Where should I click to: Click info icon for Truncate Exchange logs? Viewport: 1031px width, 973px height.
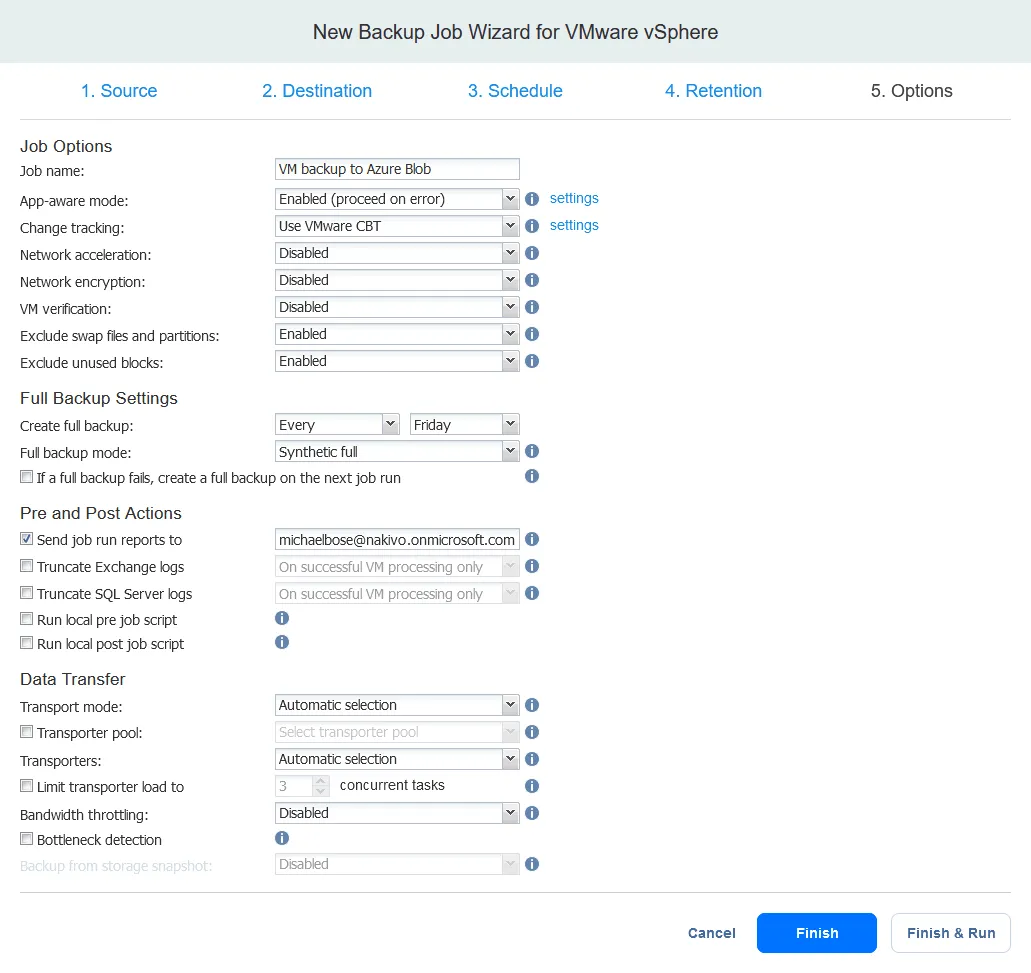click(x=532, y=567)
